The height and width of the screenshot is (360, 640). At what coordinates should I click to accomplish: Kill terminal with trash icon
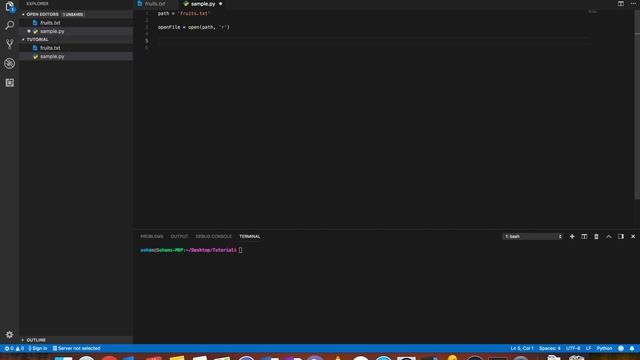click(x=596, y=236)
